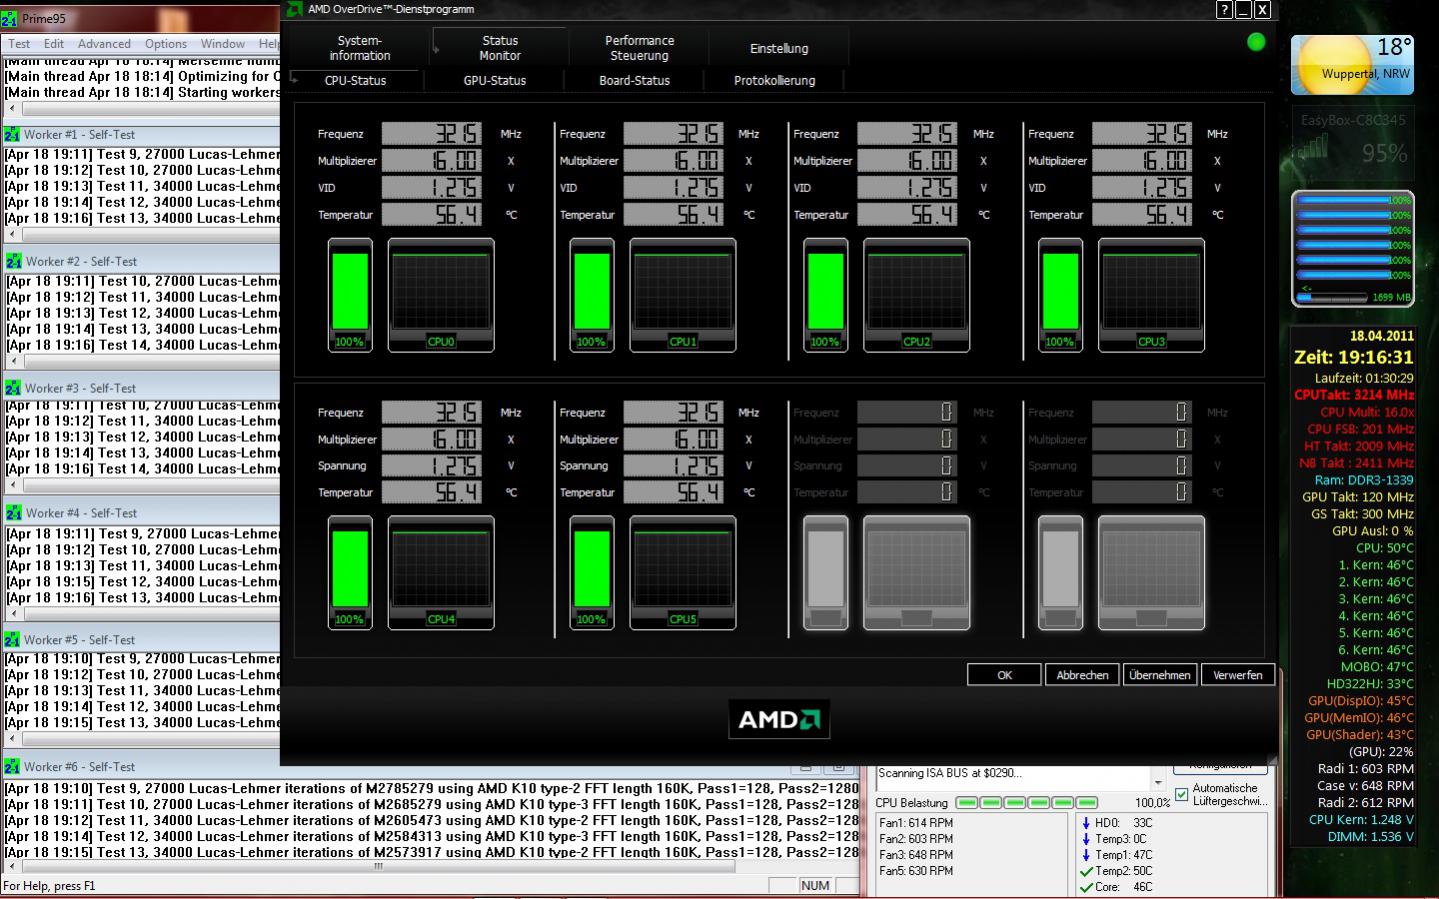Image resolution: width=1439 pixels, height=899 pixels.
Task: Click the NUM indicator in Prime95 status bar
Action: tap(815, 886)
